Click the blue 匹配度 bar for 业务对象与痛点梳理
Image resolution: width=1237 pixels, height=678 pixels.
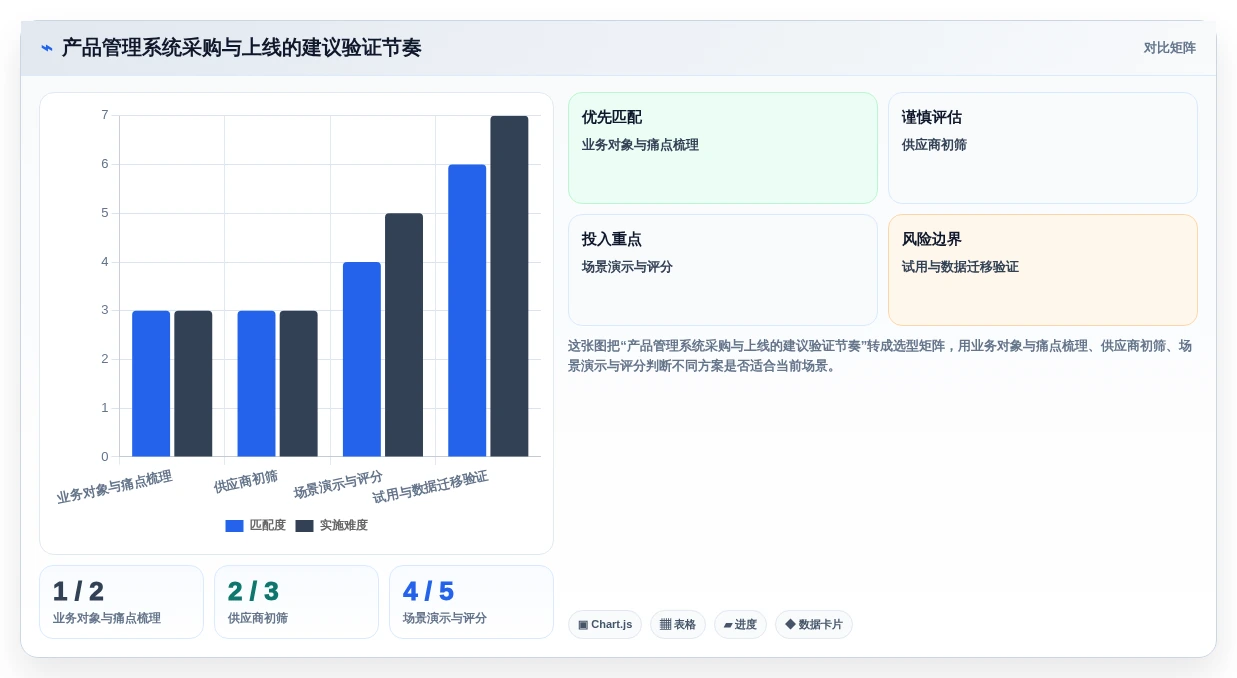click(151, 384)
